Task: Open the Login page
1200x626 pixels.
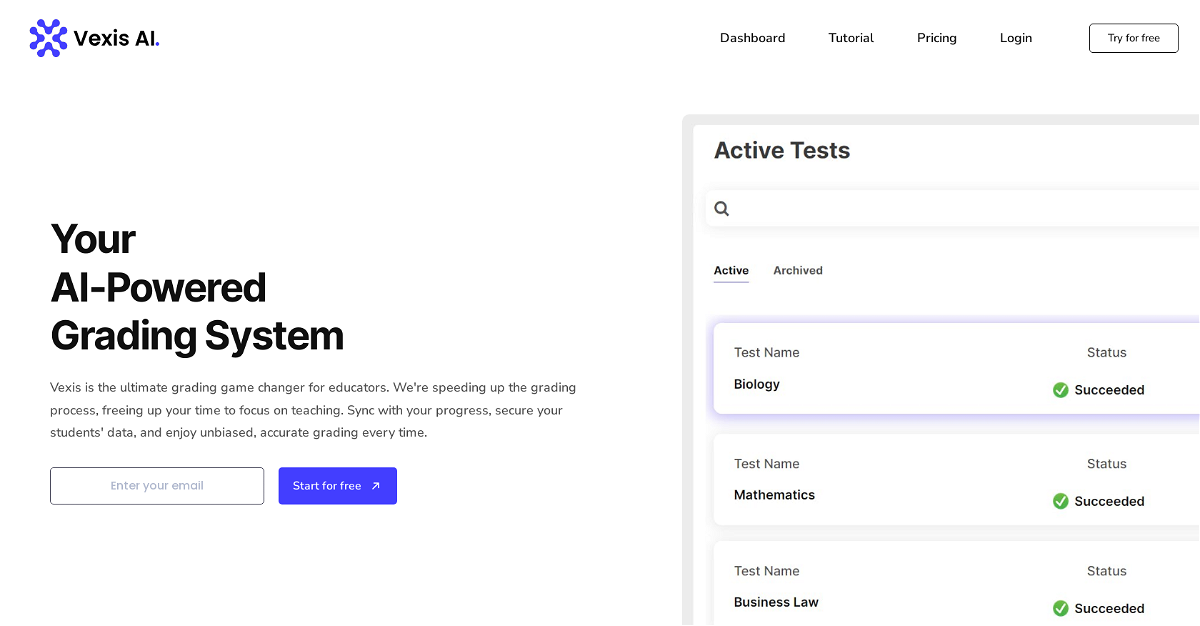Action: pyautogui.click(x=1016, y=38)
